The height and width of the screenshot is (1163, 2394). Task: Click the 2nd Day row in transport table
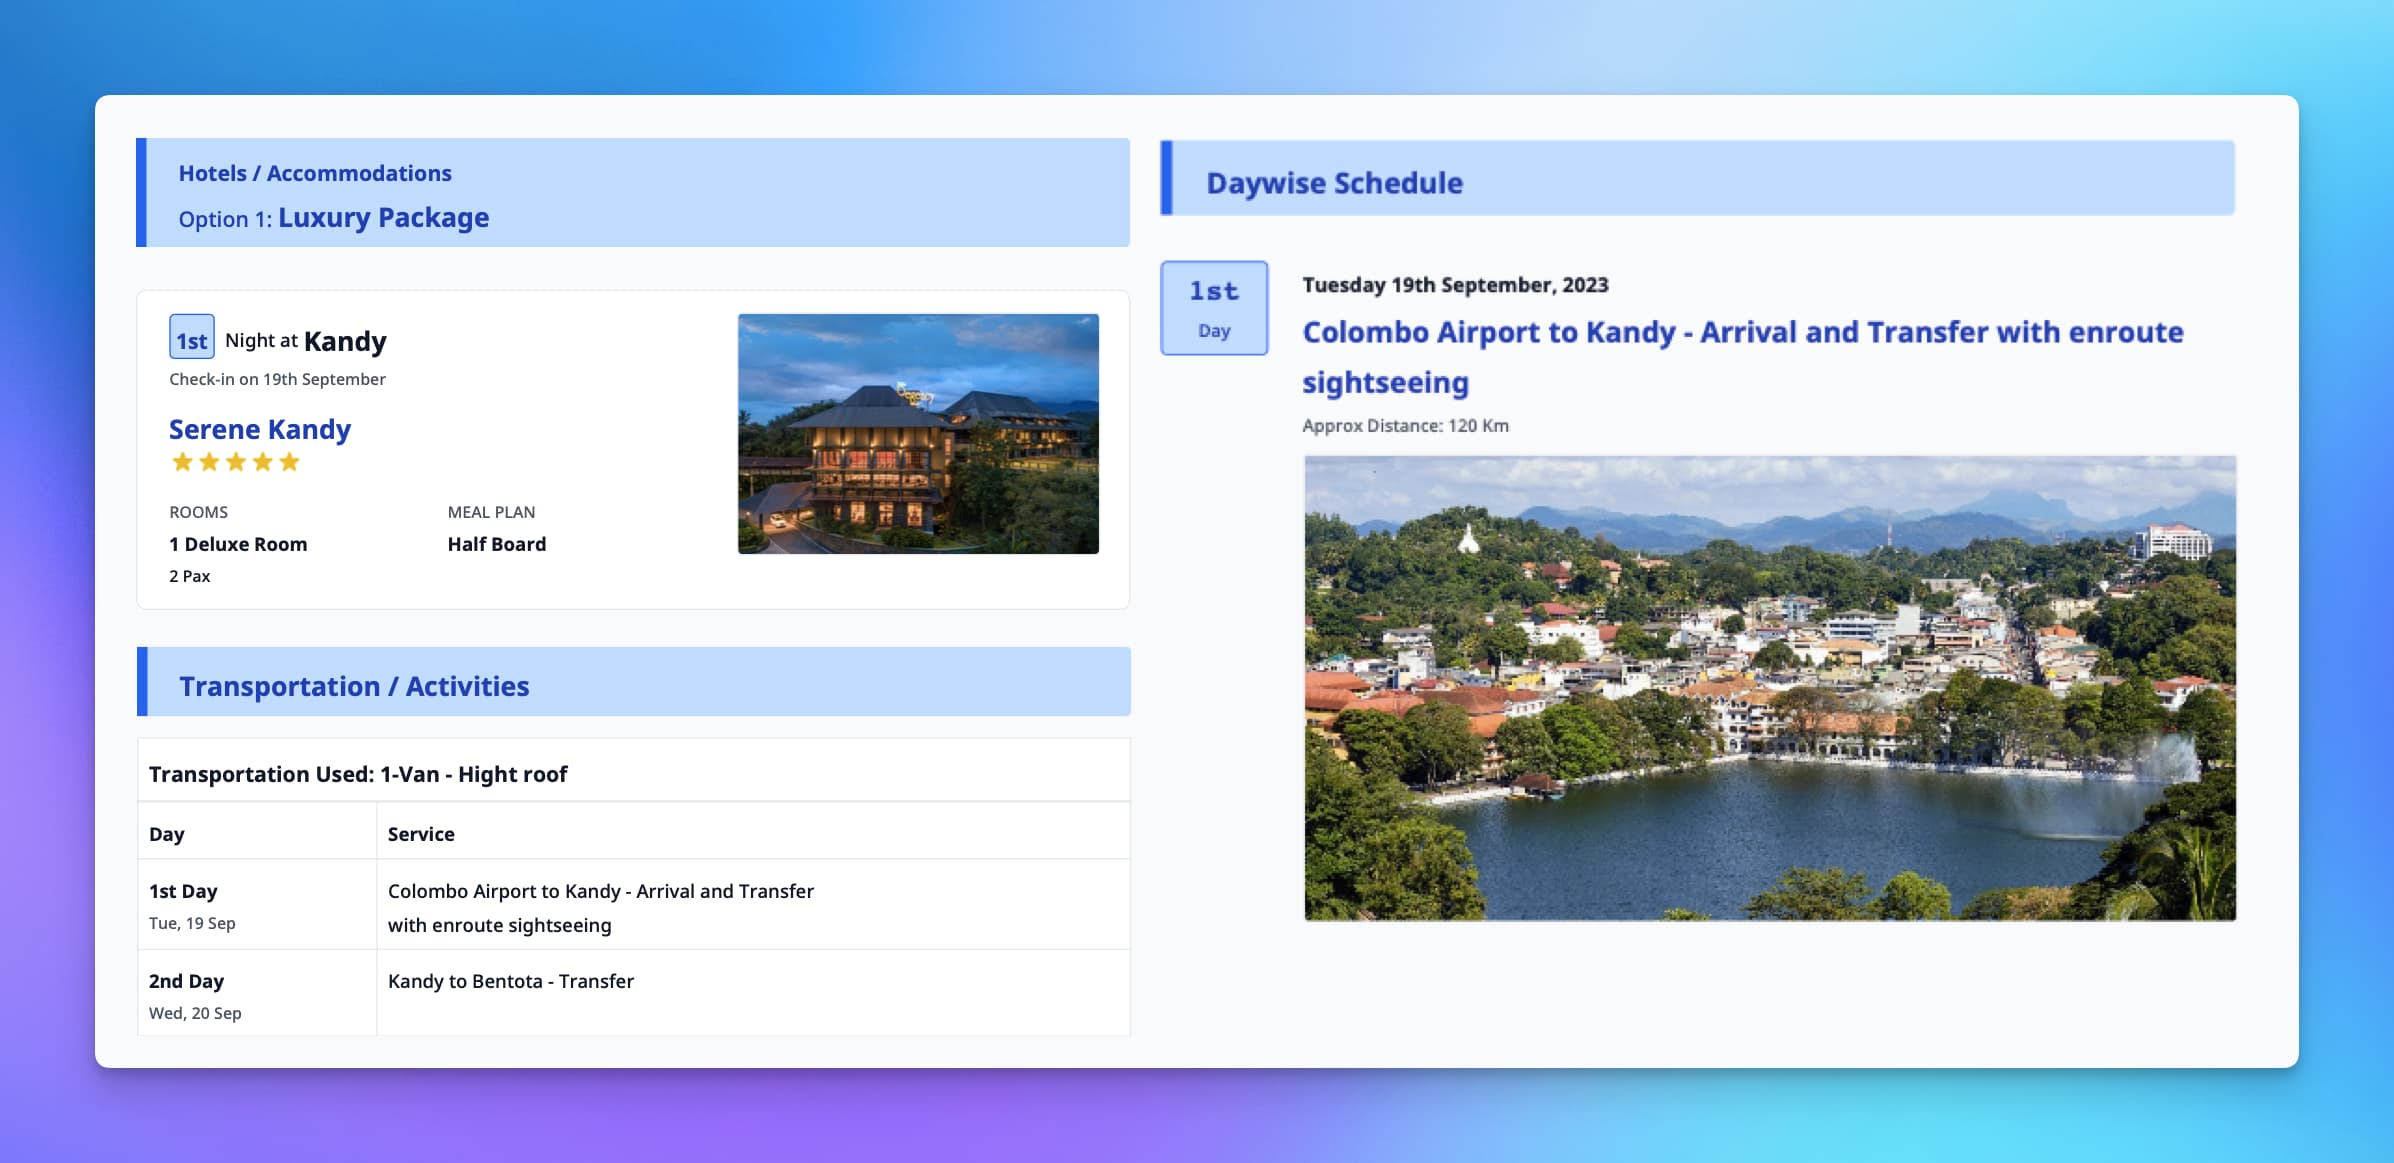186,981
